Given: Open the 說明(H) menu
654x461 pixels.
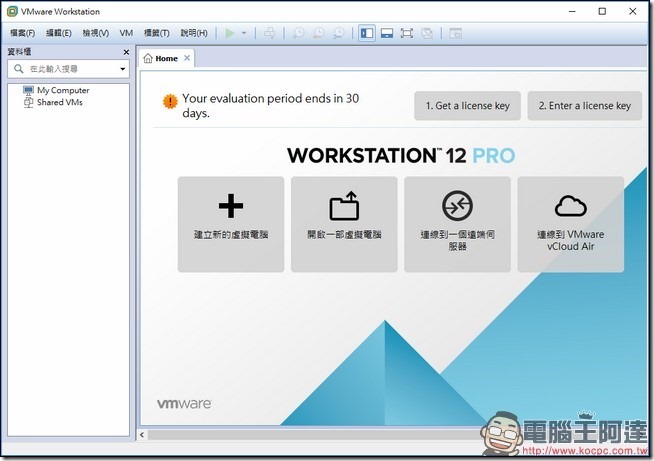Looking at the screenshot, I should tap(194, 33).
